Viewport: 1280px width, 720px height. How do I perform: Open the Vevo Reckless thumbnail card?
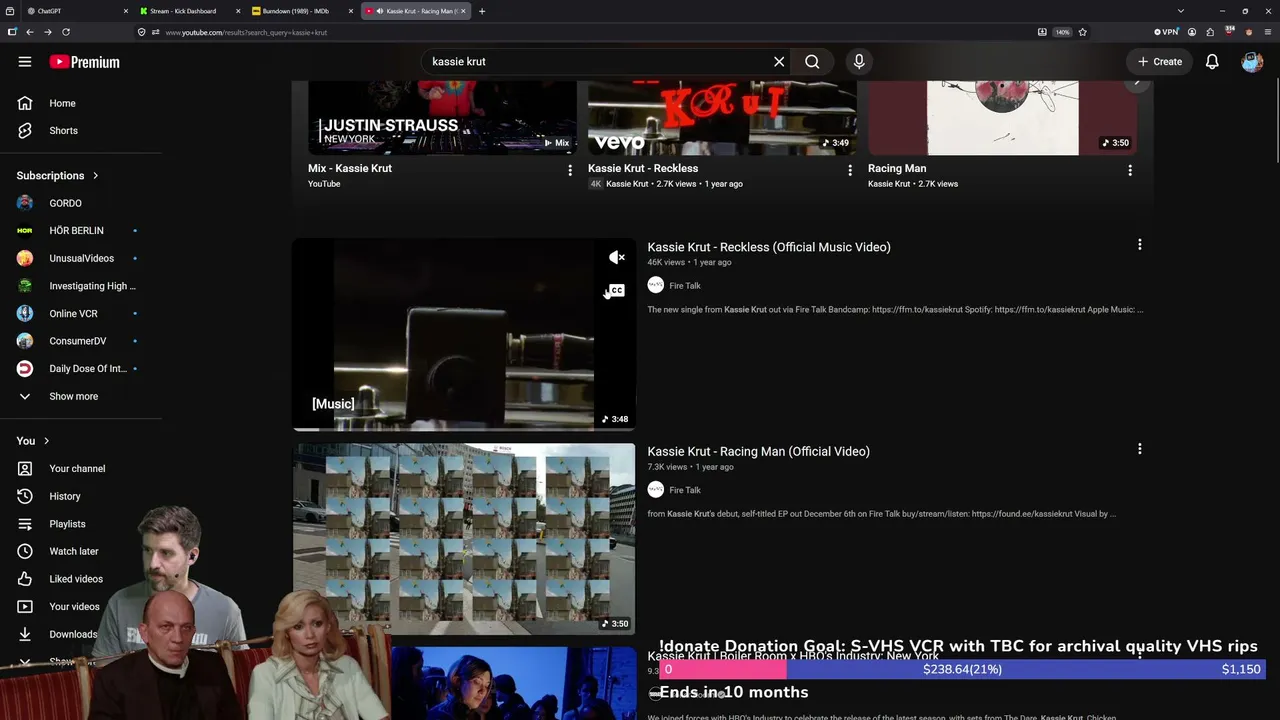[722, 118]
